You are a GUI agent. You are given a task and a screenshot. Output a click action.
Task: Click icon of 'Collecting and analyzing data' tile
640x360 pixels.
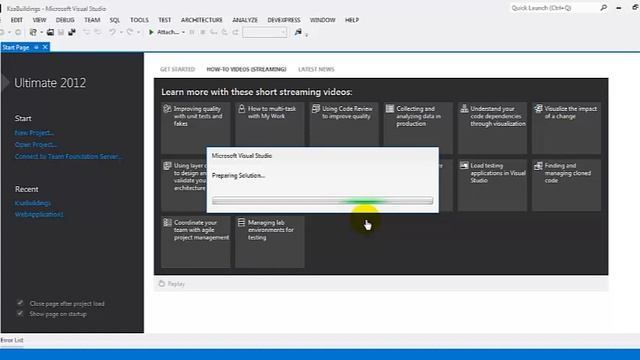coord(390,109)
